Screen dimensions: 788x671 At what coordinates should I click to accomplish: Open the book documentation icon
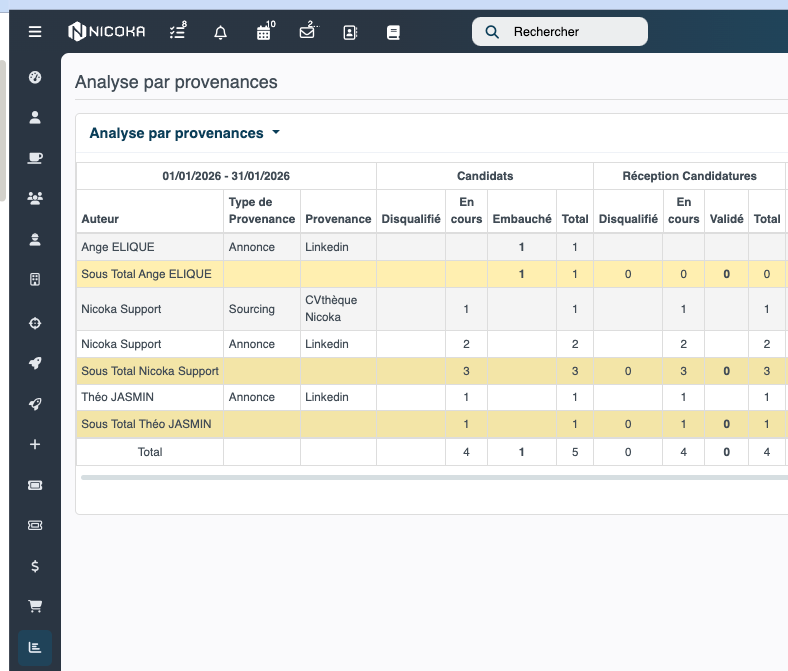(393, 33)
